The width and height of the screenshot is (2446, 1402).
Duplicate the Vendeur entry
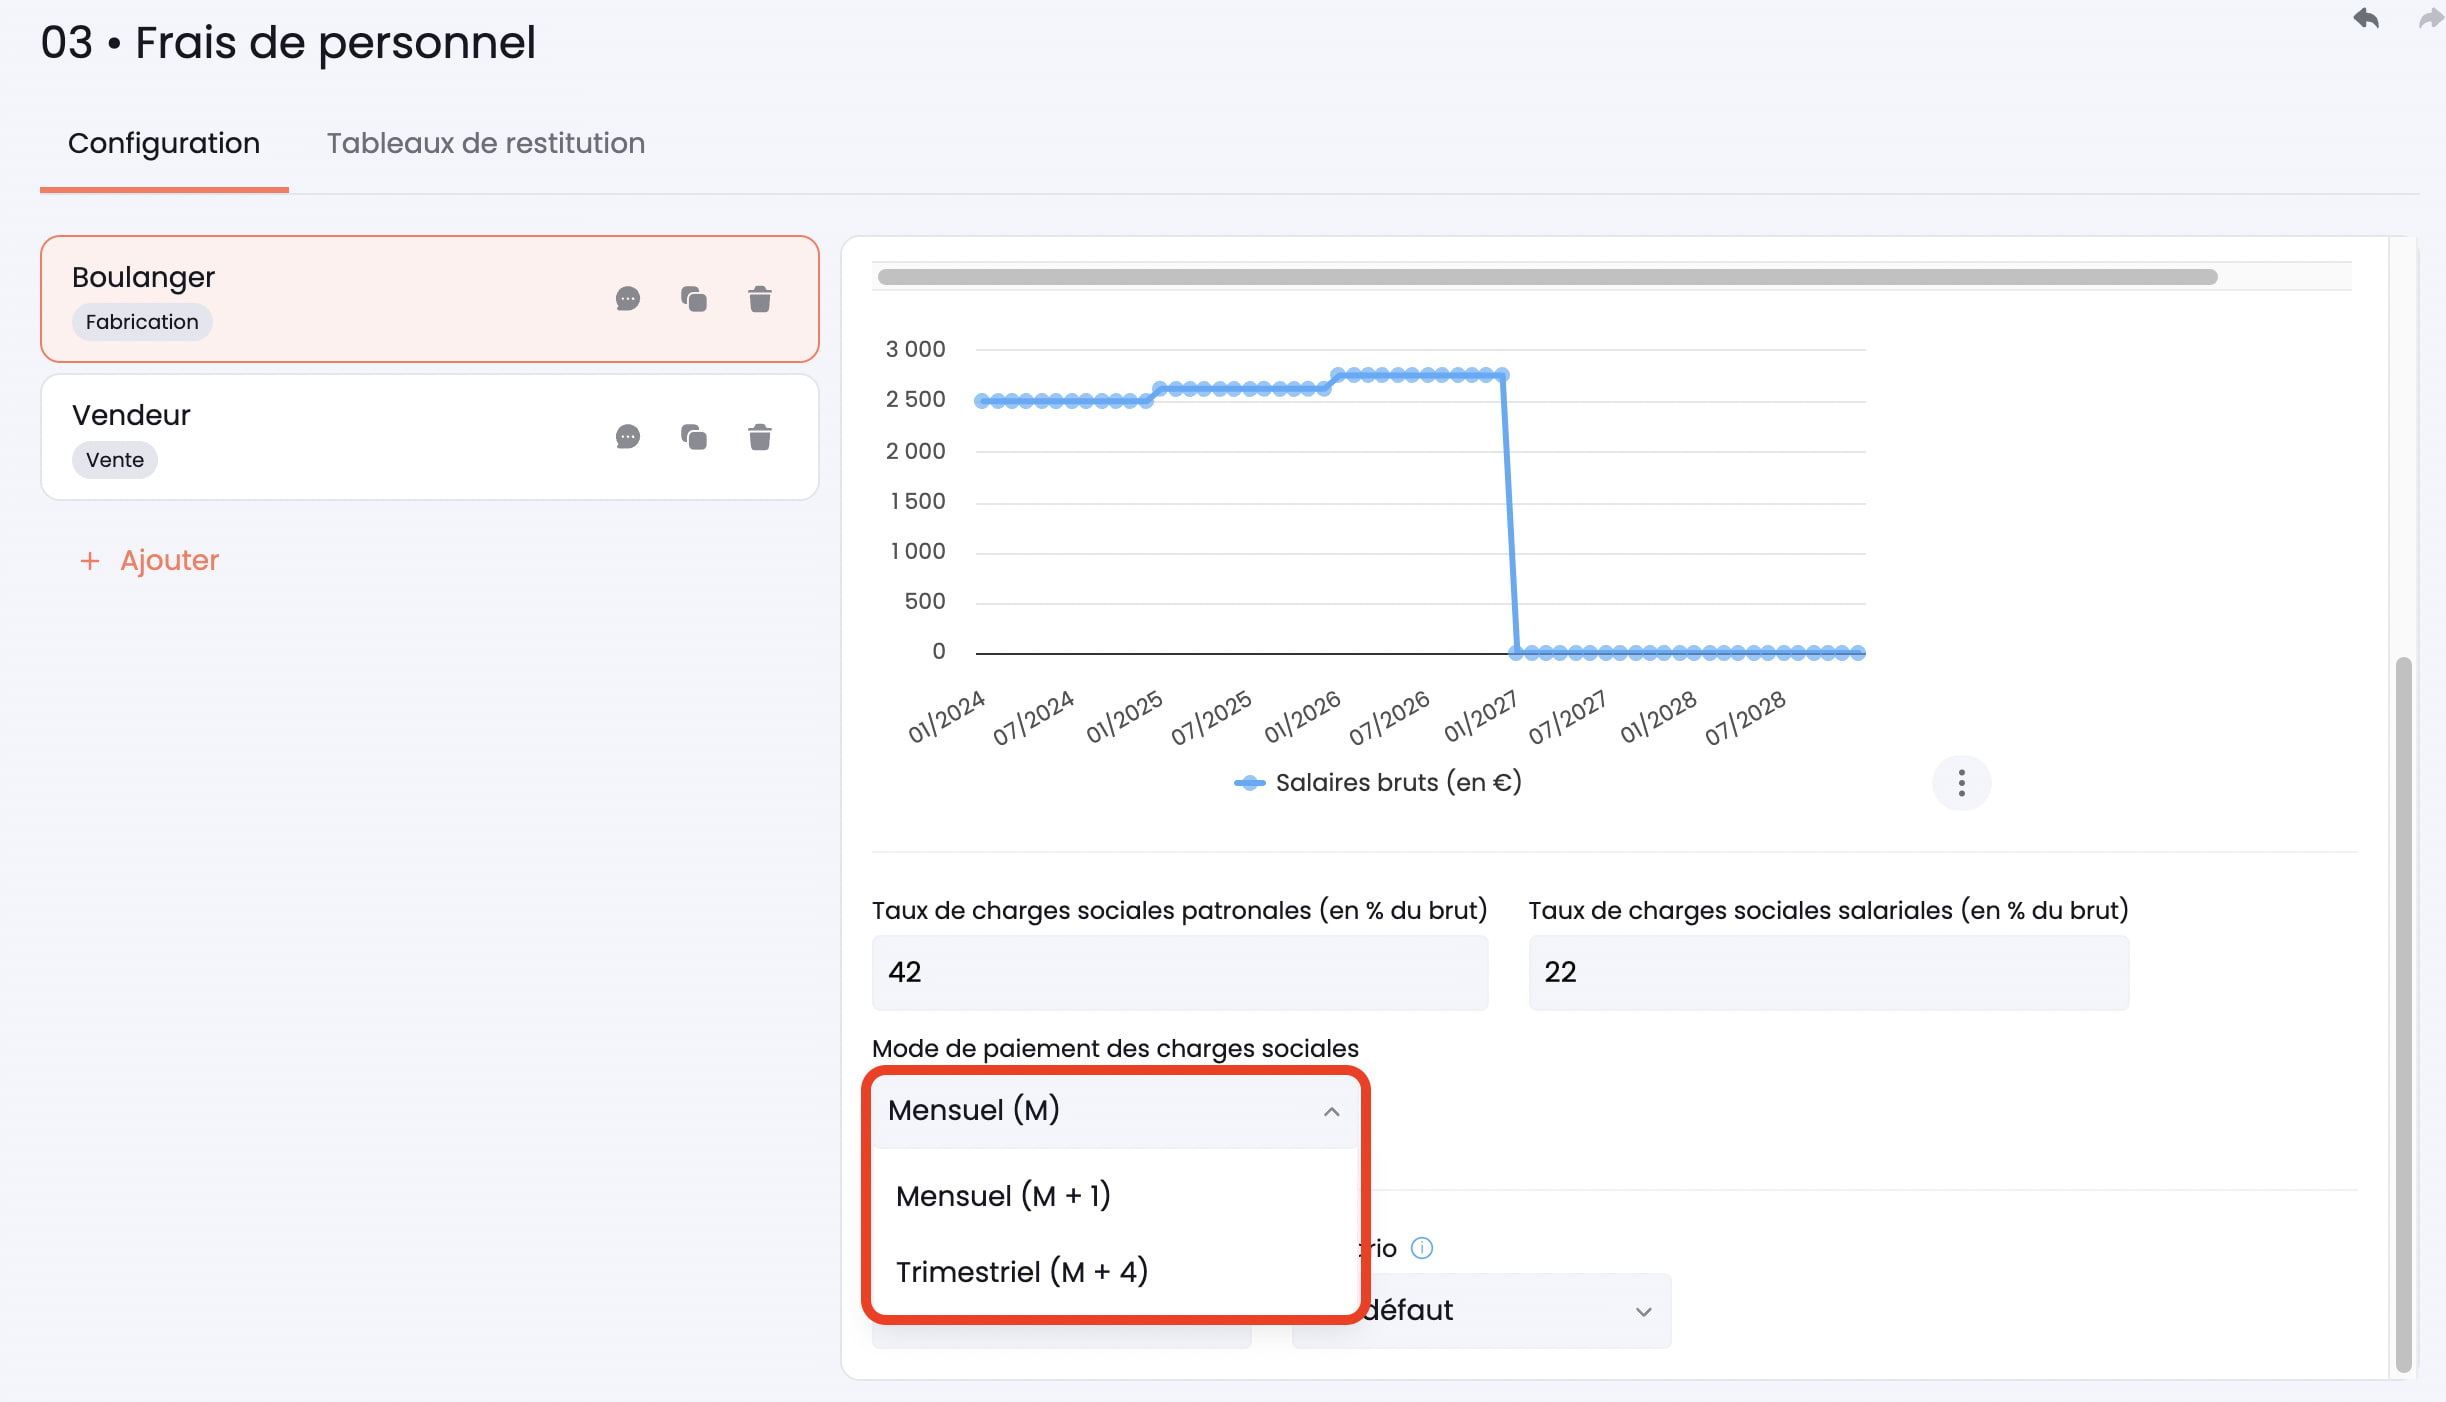pyautogui.click(x=694, y=437)
